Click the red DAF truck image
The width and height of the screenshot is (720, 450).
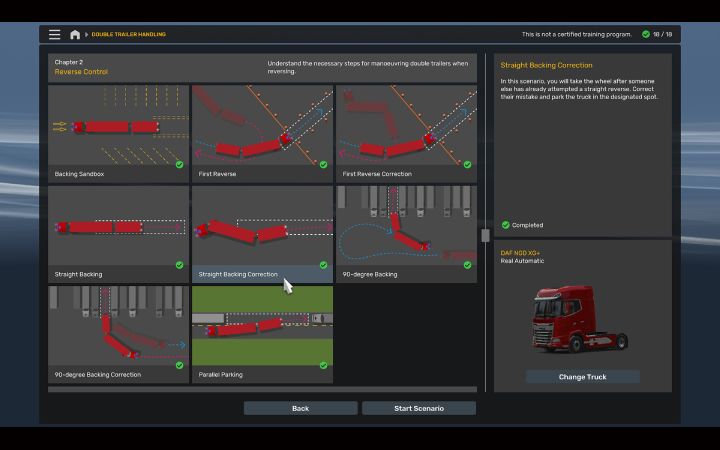pyautogui.click(x=582, y=319)
